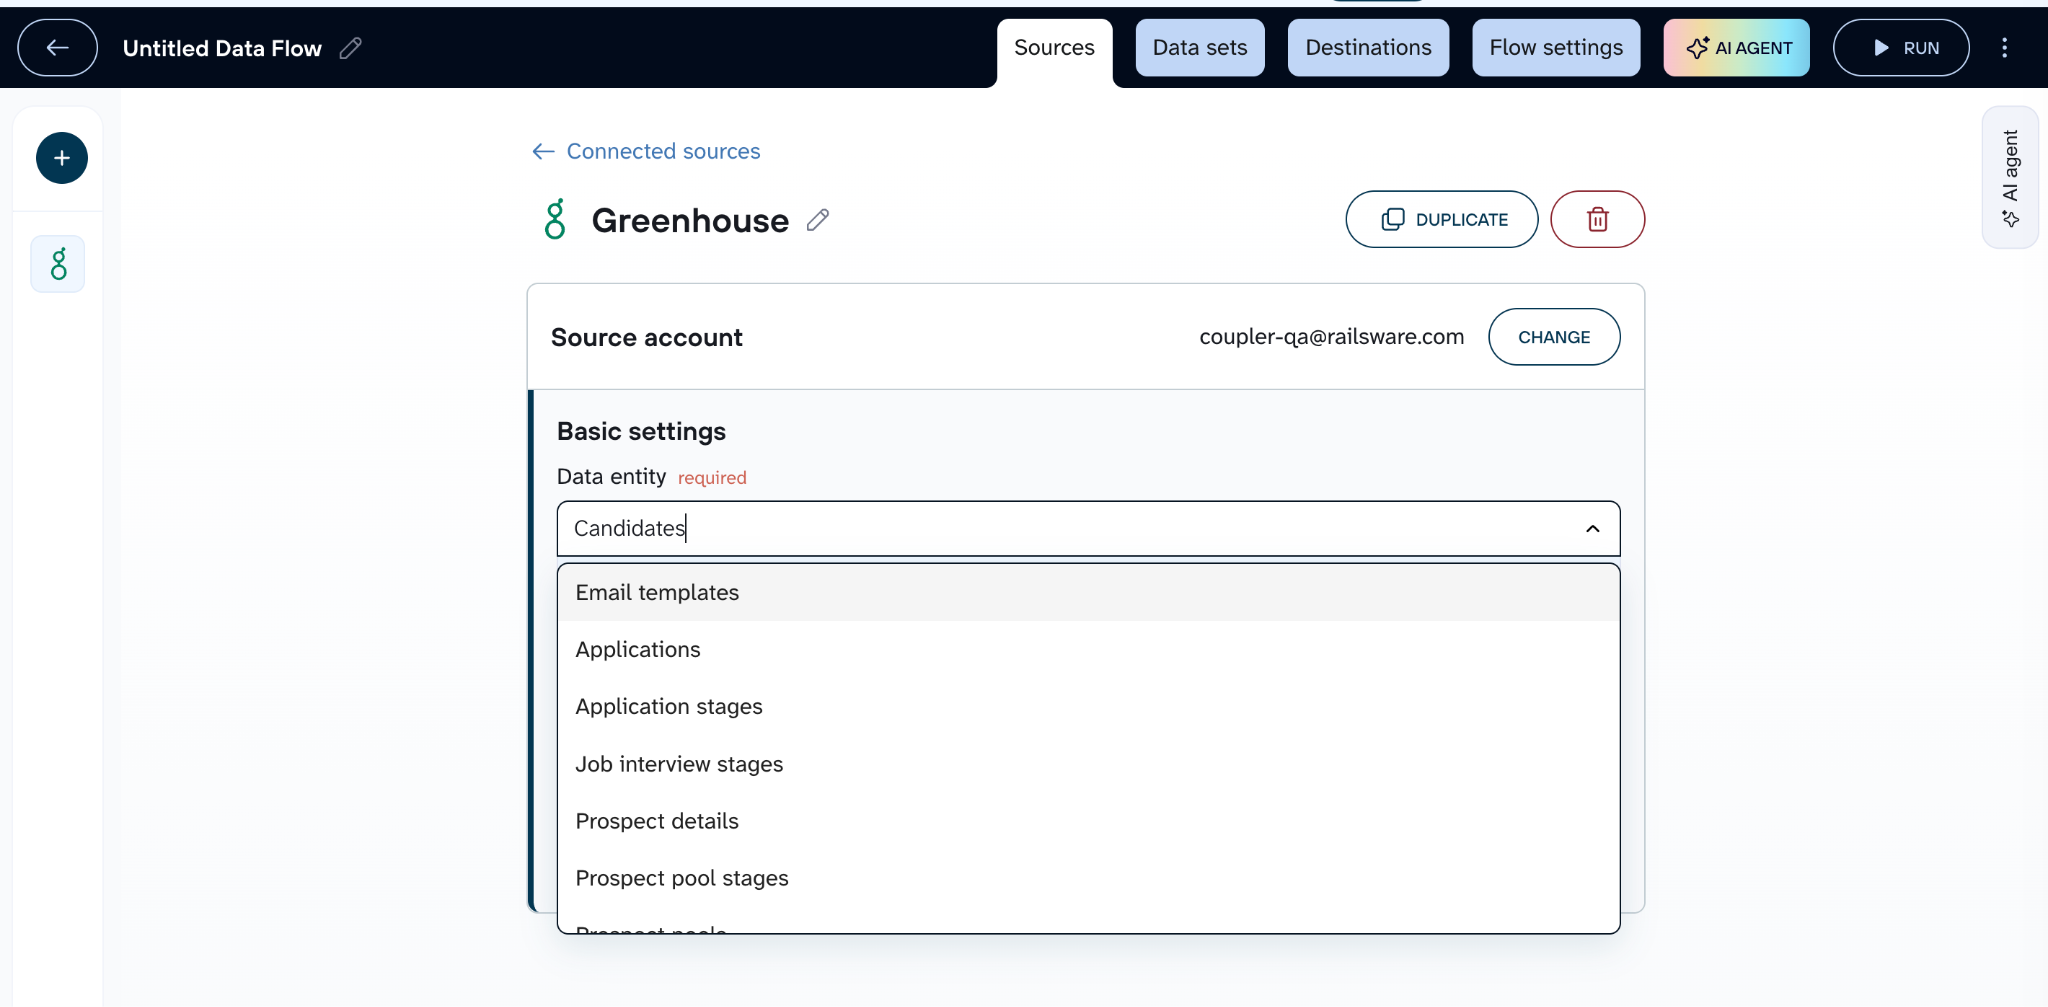Delete the source with trash button

1597,219
